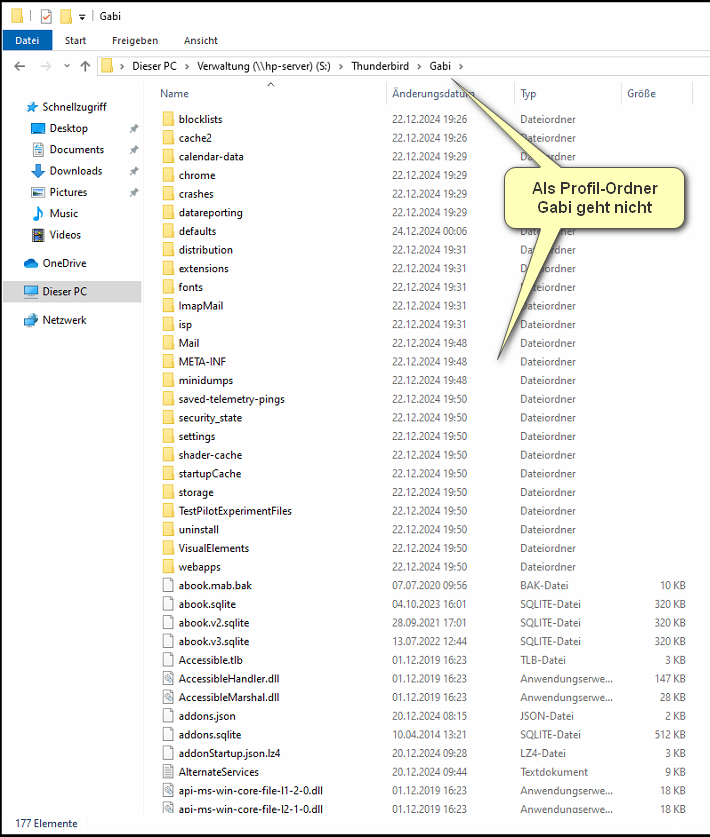Screen dimensions: 710x837
Task: Click the cache2 folder icon
Action: (168, 137)
